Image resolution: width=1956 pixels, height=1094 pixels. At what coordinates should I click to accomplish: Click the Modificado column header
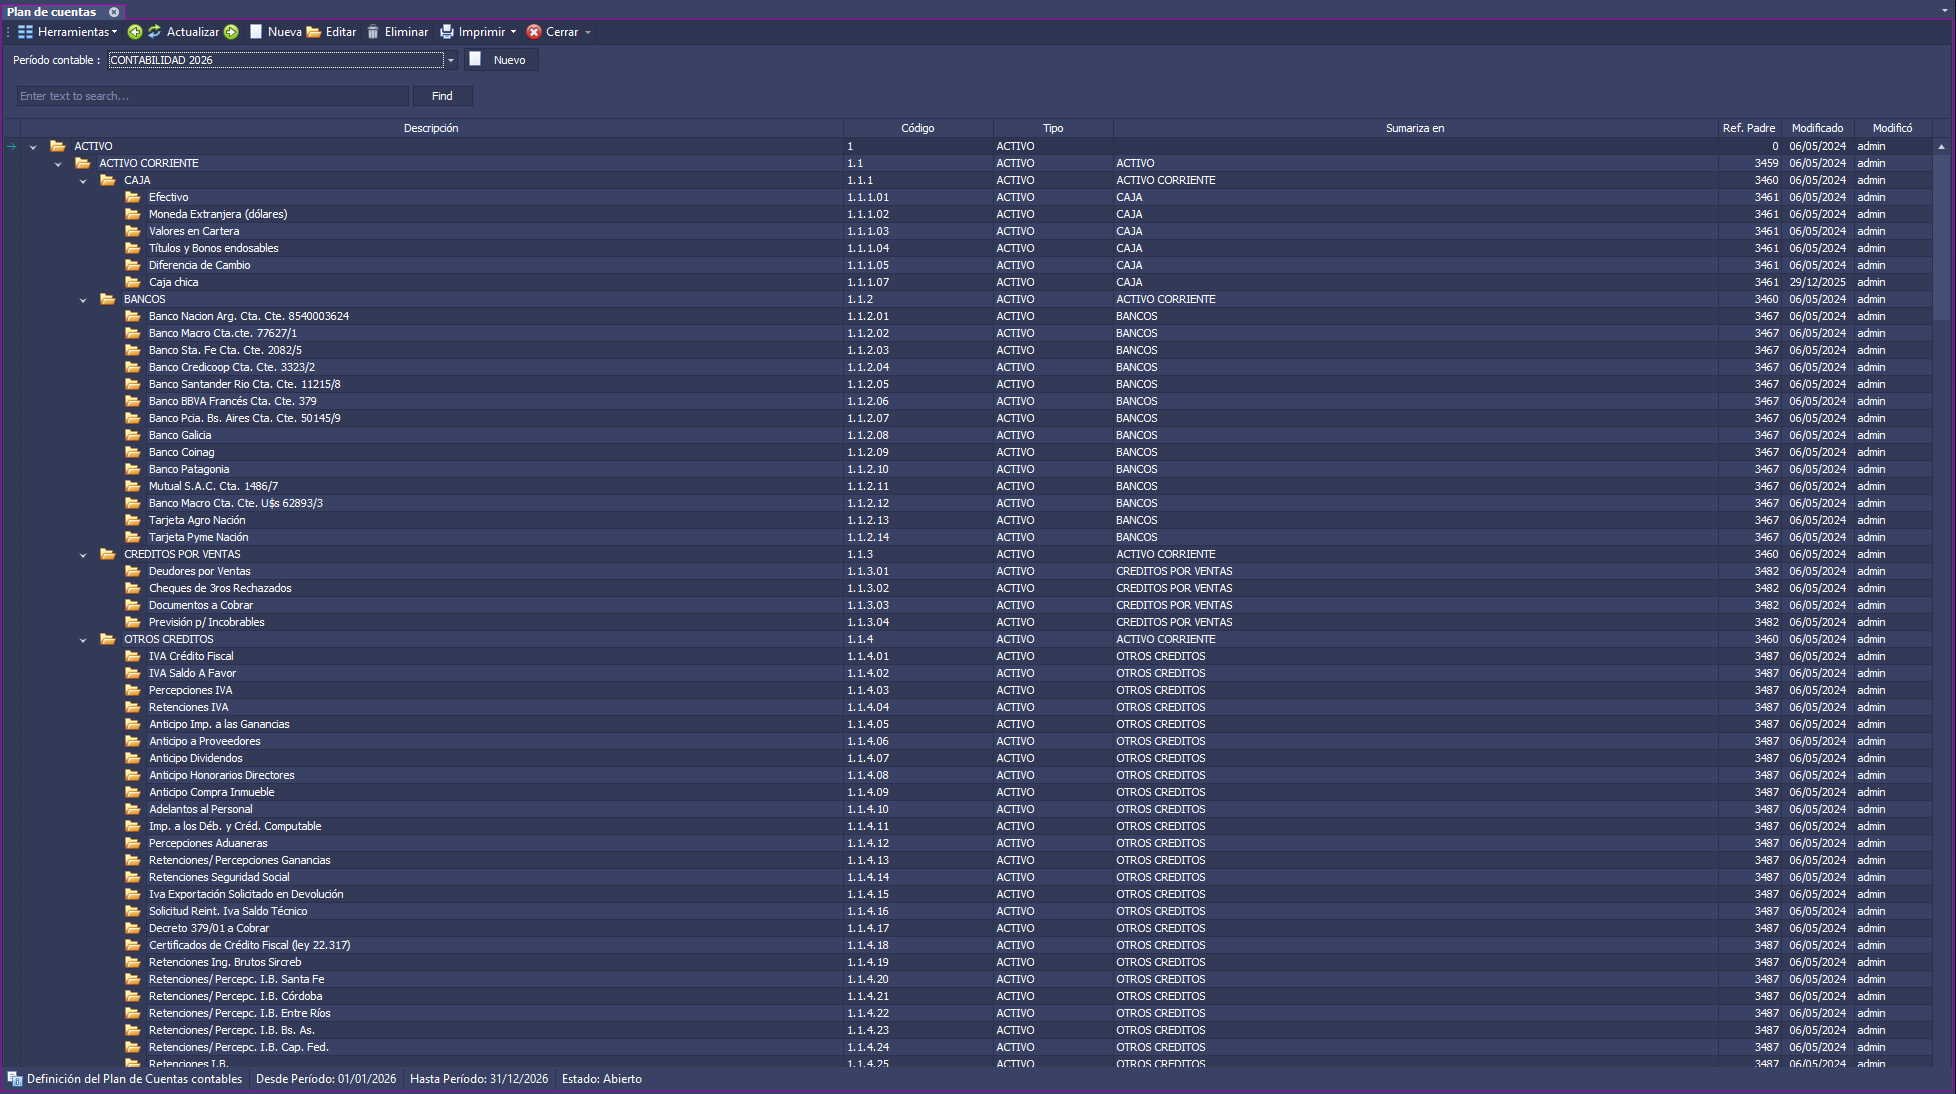coord(1817,128)
